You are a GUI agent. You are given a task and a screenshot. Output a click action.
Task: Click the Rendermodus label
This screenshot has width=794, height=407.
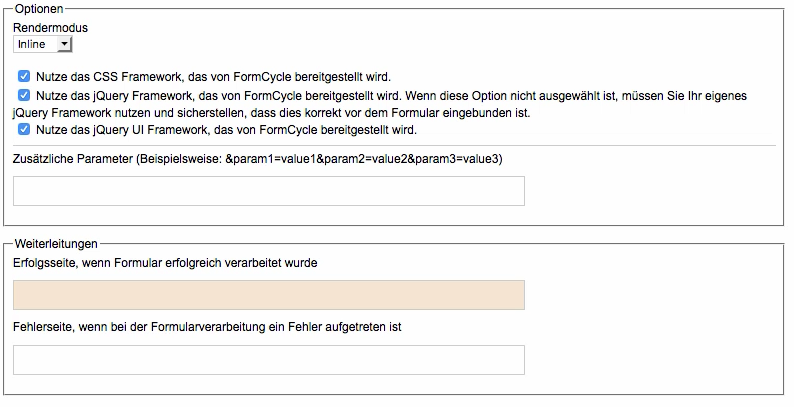pyautogui.click(x=50, y=28)
